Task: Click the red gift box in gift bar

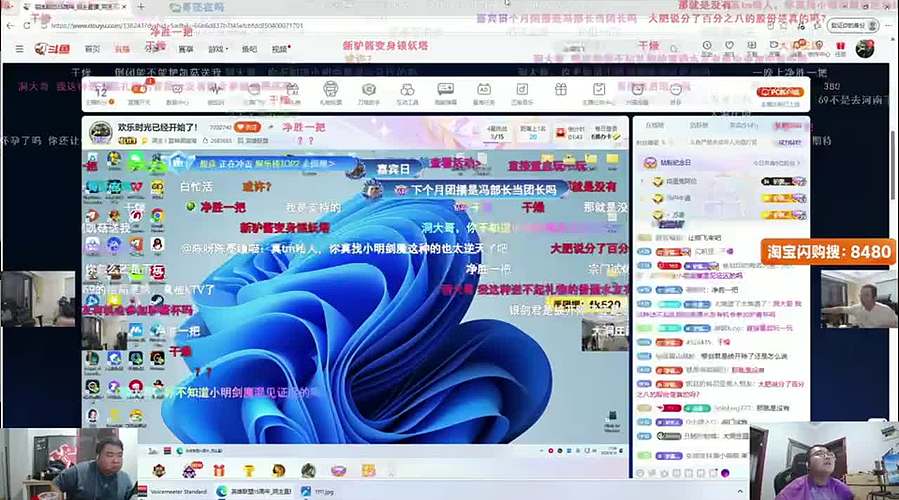Action: coord(219,471)
